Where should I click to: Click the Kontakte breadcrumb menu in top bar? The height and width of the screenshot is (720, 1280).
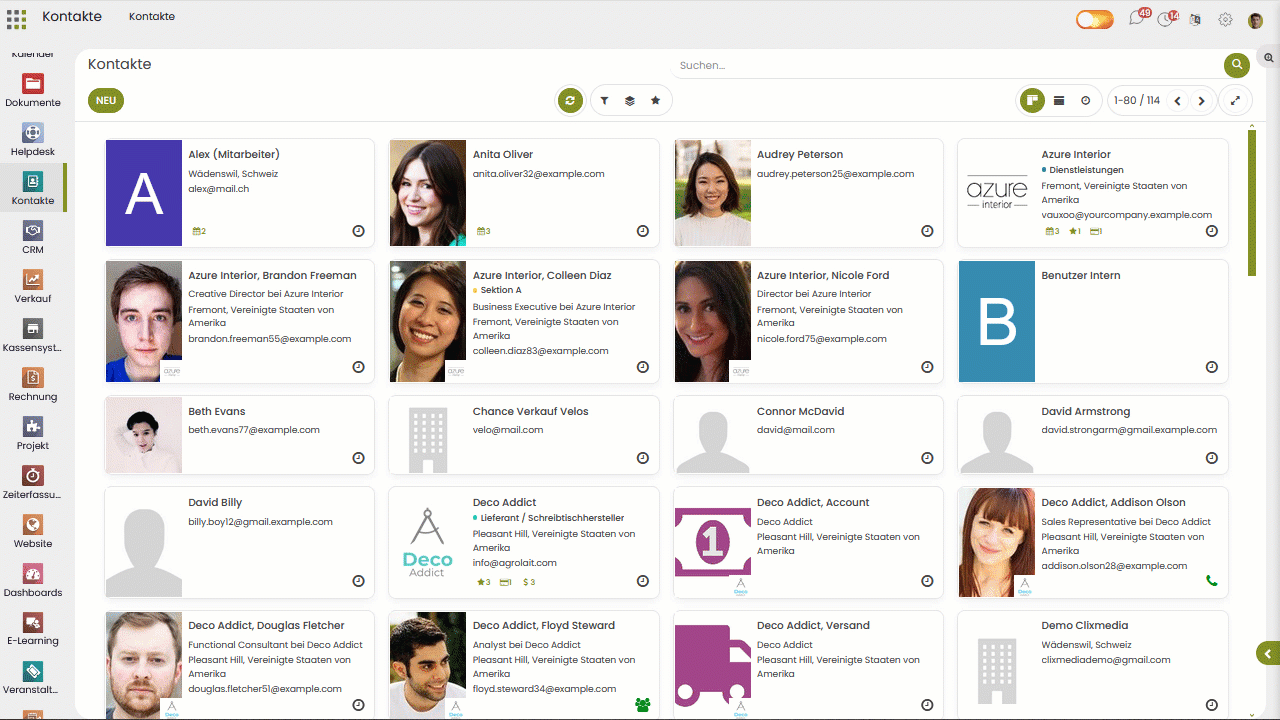coord(152,17)
